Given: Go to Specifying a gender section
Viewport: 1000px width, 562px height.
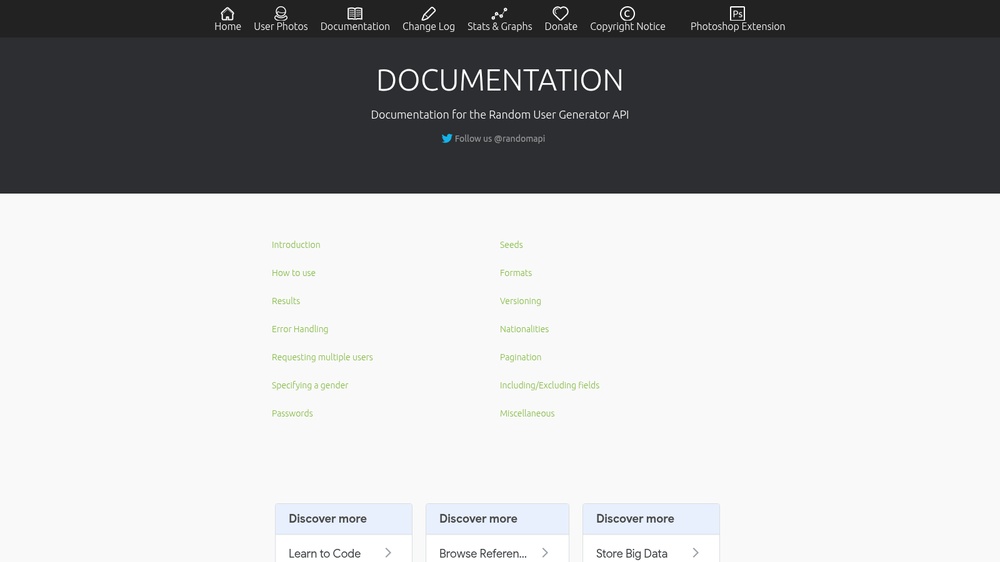Looking at the screenshot, I should tap(310, 385).
